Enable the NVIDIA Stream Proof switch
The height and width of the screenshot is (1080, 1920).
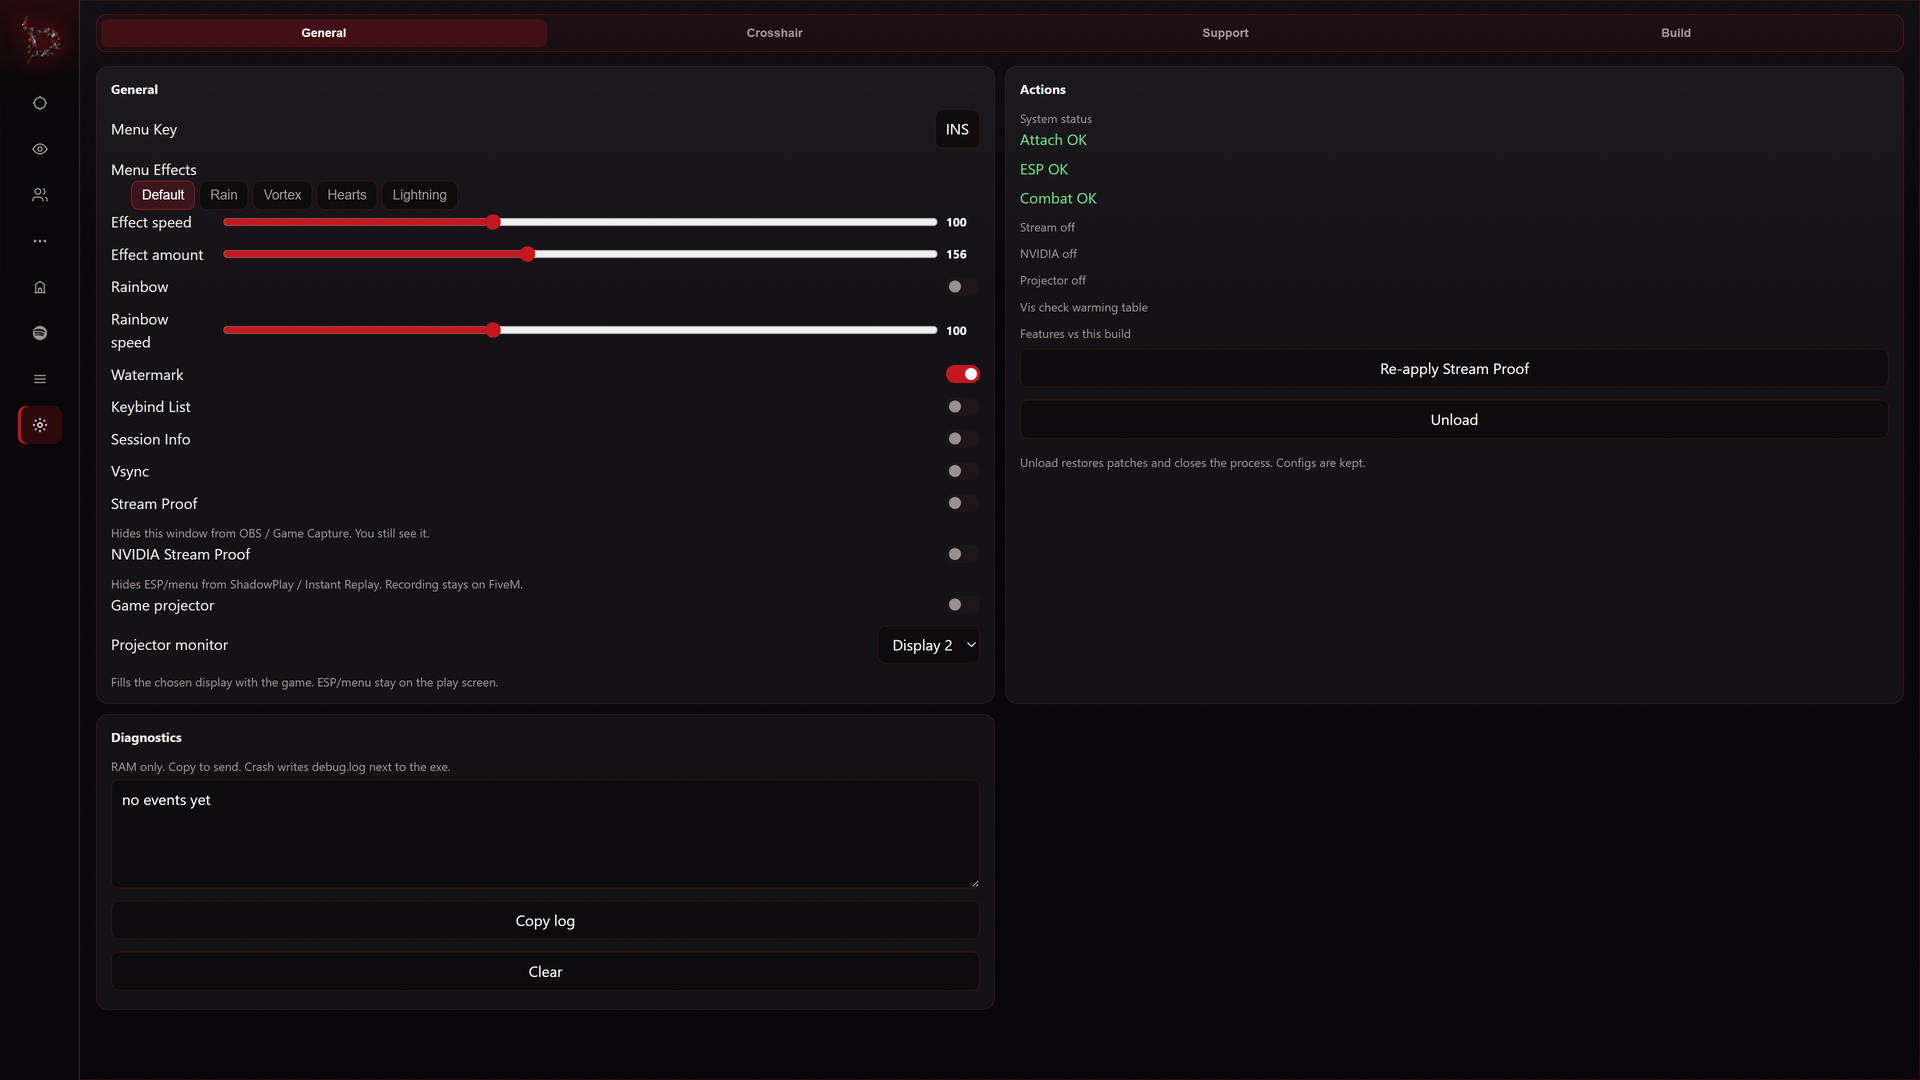pyautogui.click(x=962, y=554)
